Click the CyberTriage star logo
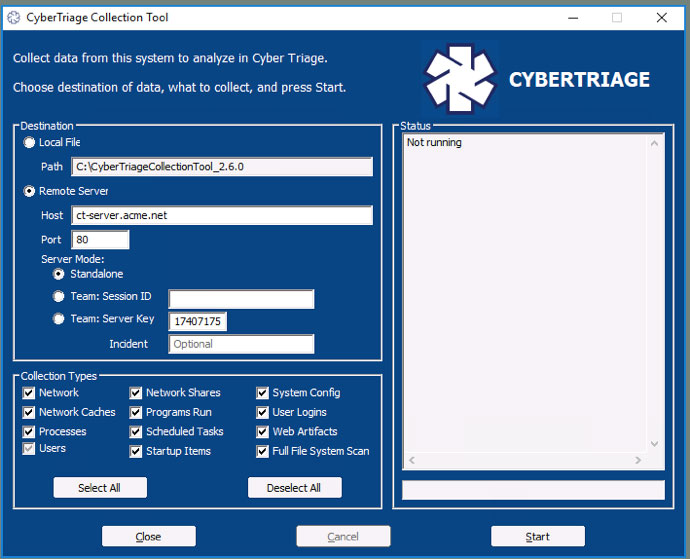Viewport: 690px width, 559px height. point(460,79)
